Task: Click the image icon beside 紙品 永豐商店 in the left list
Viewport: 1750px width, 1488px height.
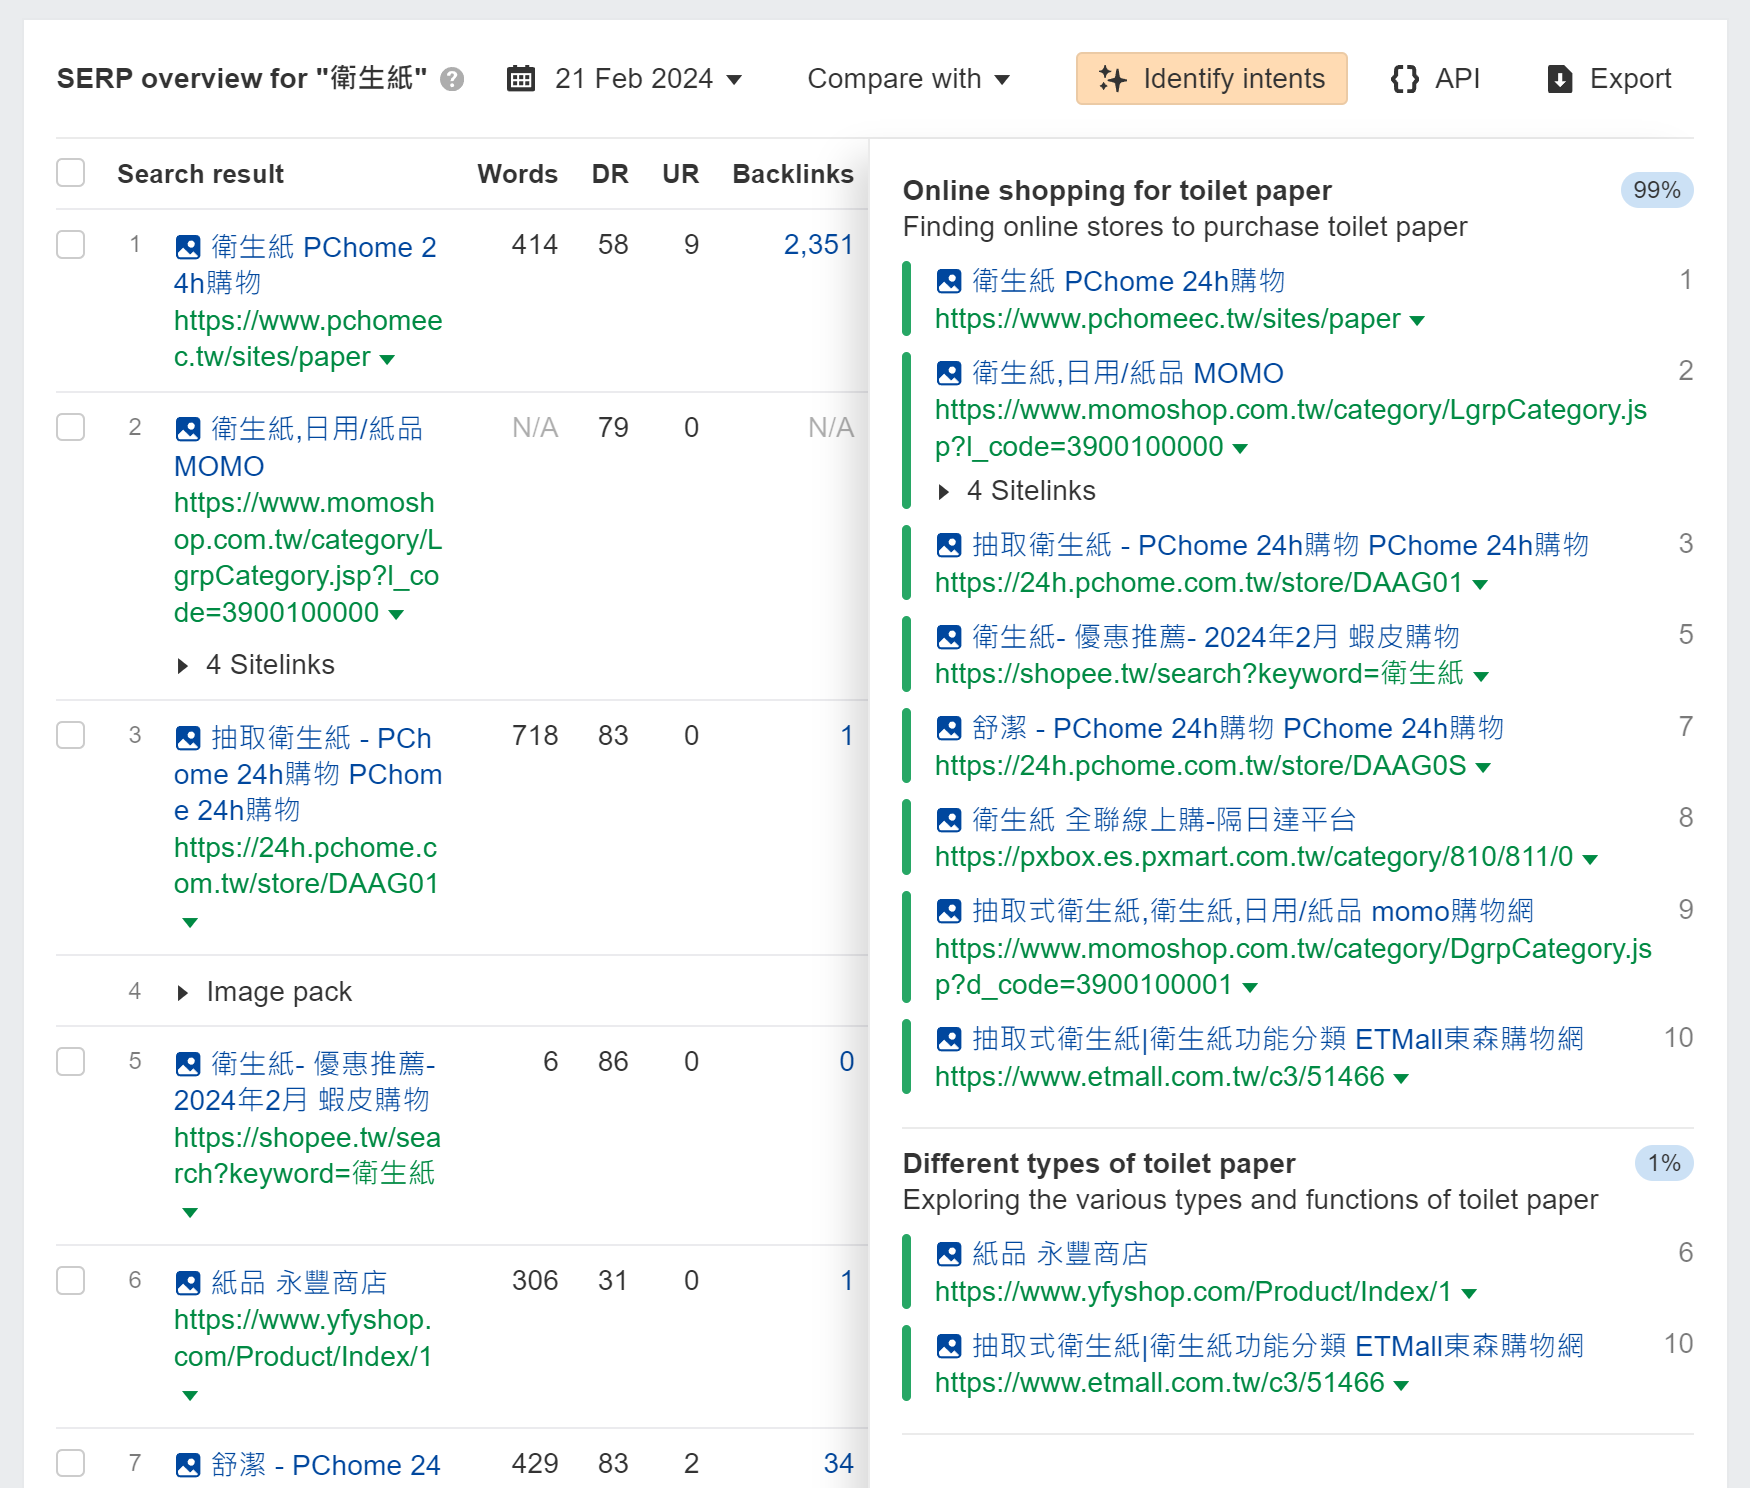Action: click(188, 1283)
